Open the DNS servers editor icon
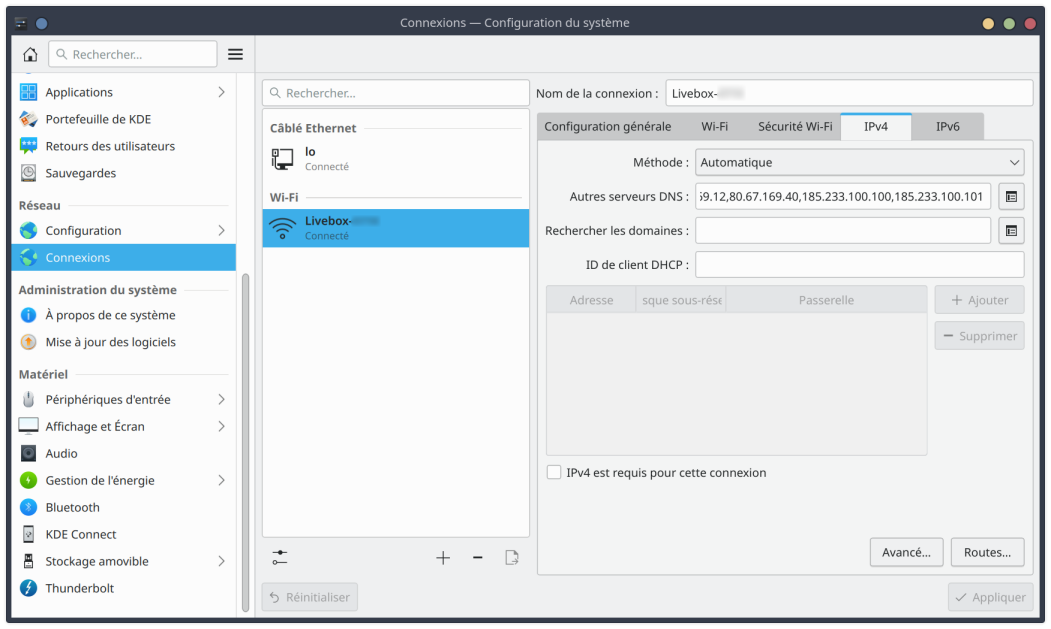 coord(1011,196)
